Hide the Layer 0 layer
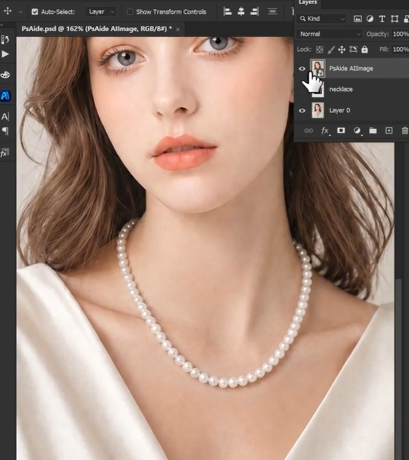409x460 pixels. point(302,111)
